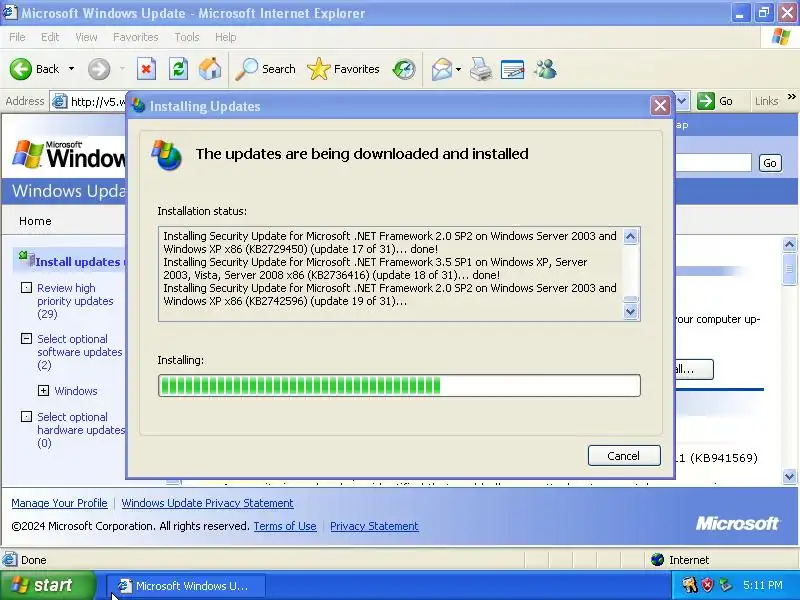Click Review high priority updates link
Screen dimensions: 800x600
point(75,301)
